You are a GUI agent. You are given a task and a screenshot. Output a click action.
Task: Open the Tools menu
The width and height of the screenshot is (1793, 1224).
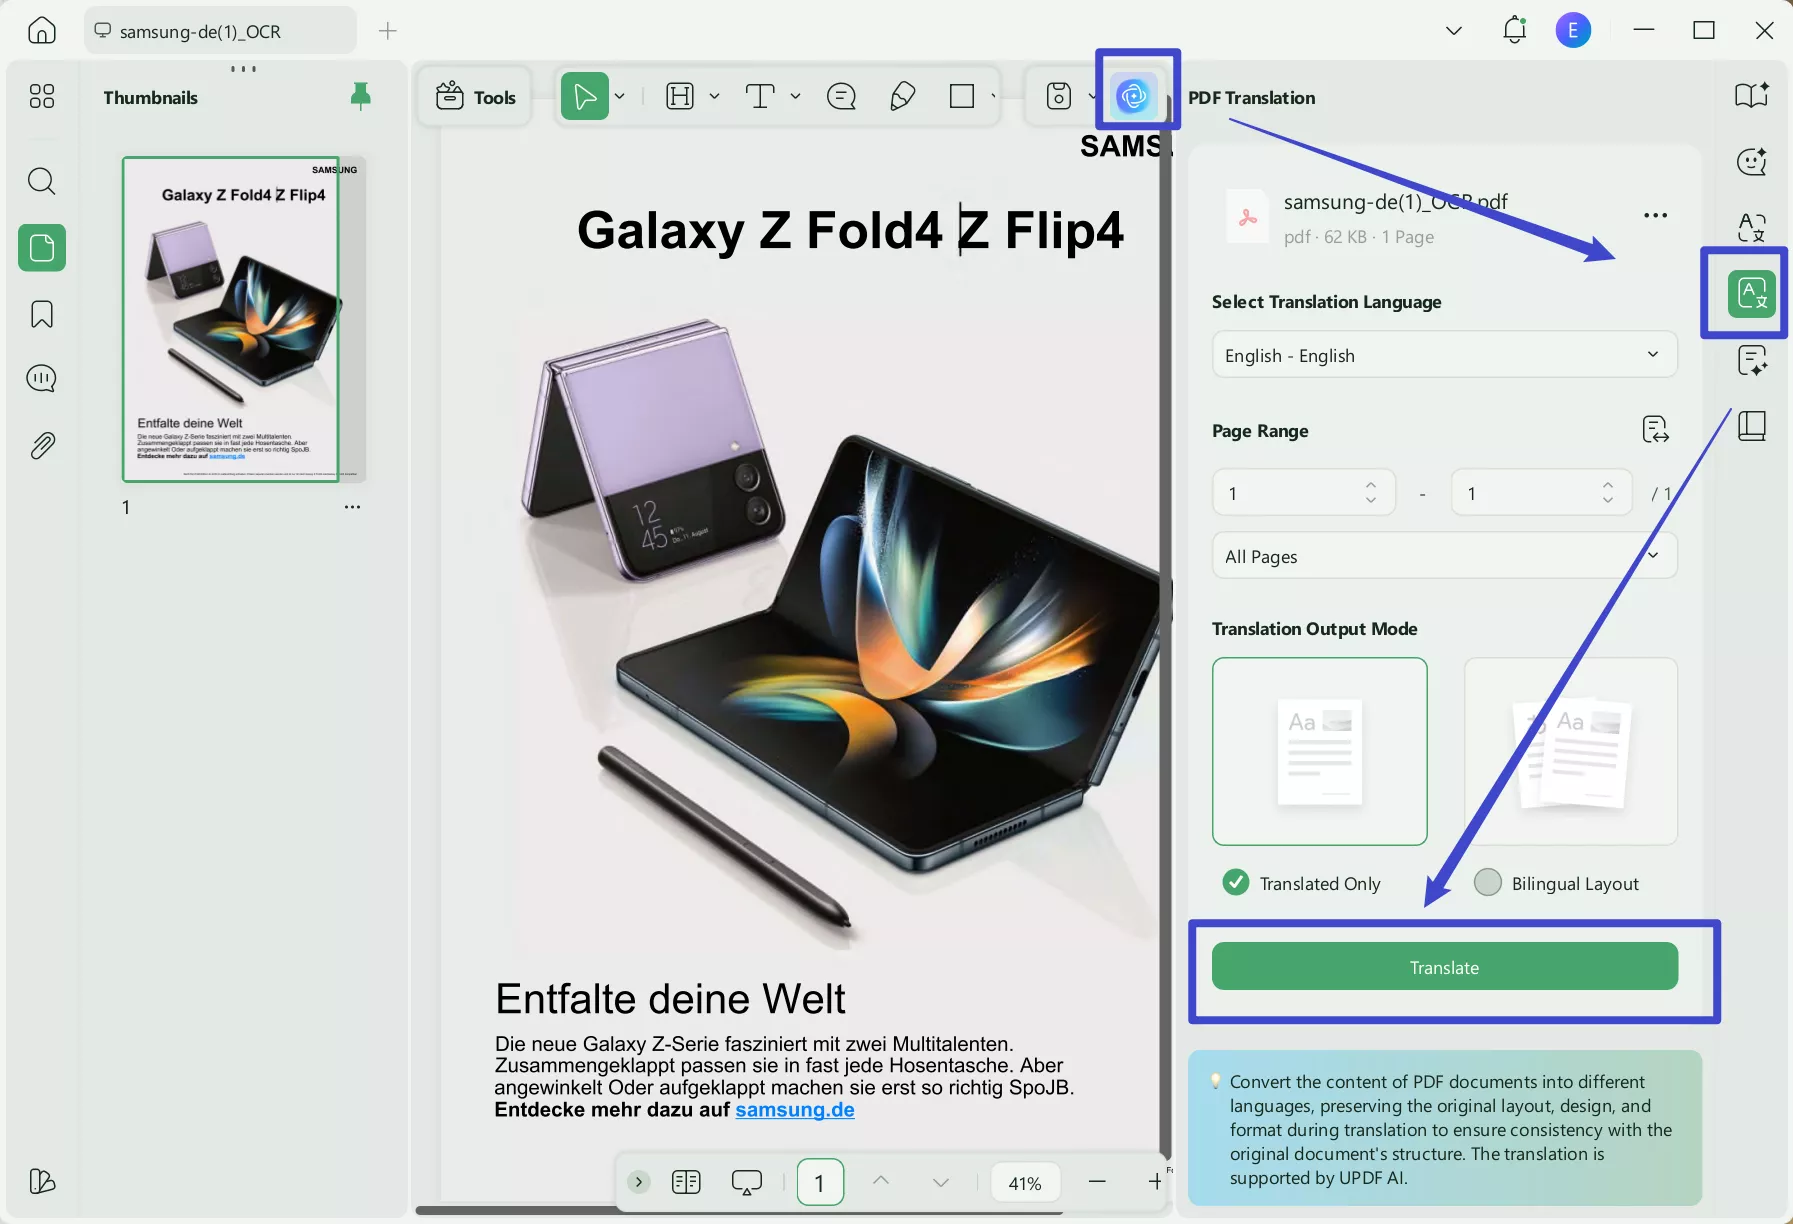pos(474,96)
